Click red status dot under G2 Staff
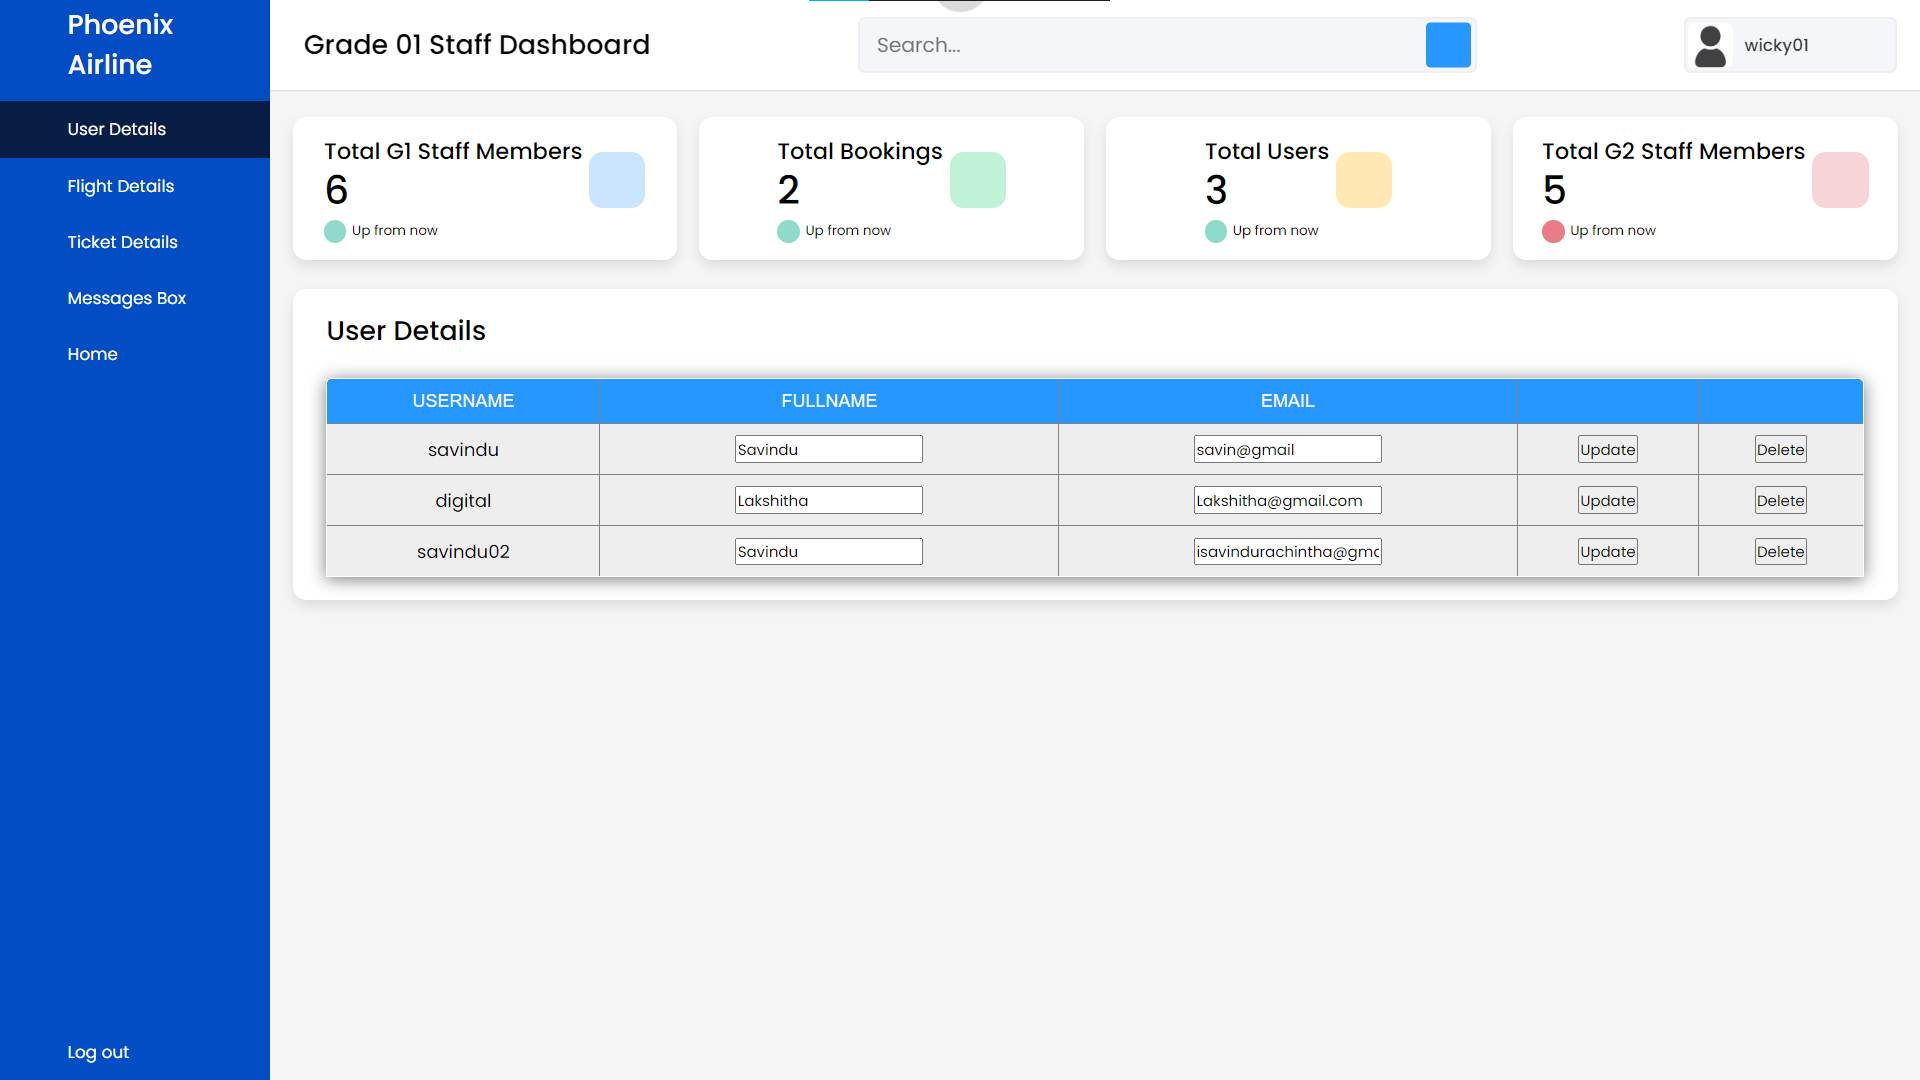Image resolution: width=1920 pixels, height=1080 pixels. [x=1552, y=231]
